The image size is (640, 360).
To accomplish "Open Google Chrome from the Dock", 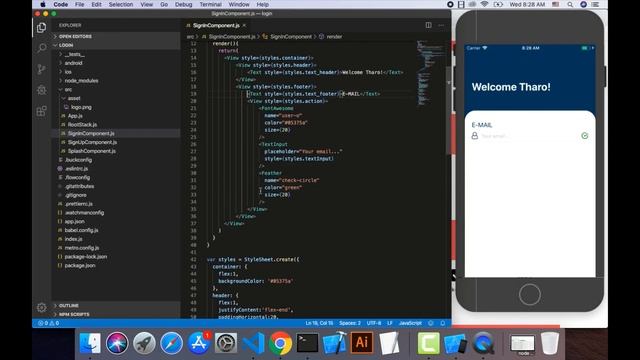I will tap(280, 343).
